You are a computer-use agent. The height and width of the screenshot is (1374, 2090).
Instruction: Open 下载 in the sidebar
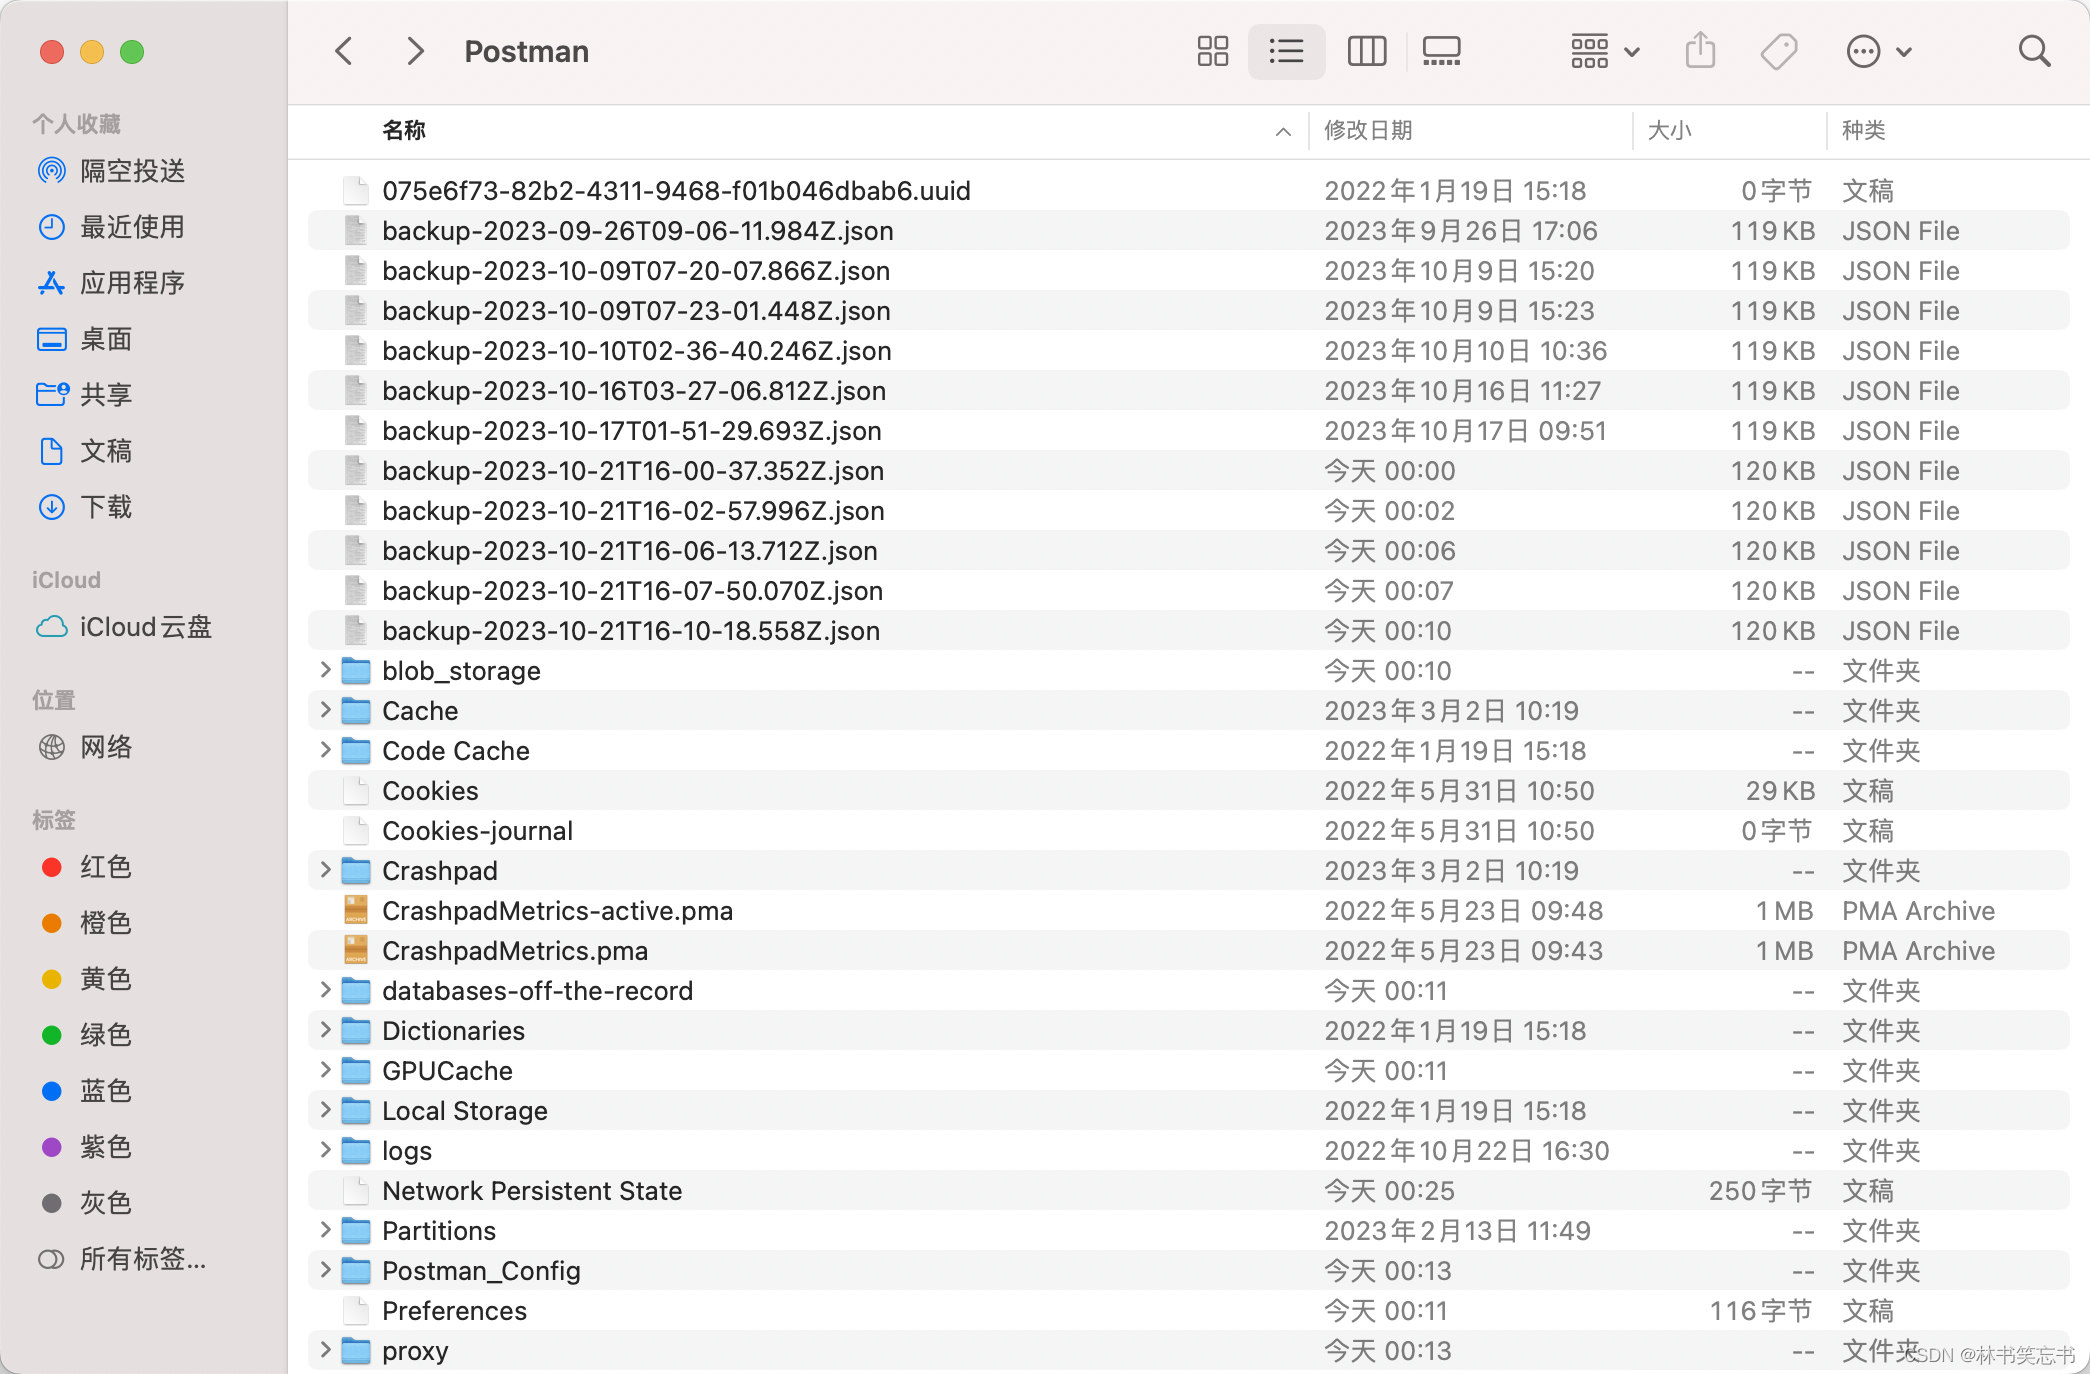pos(106,507)
